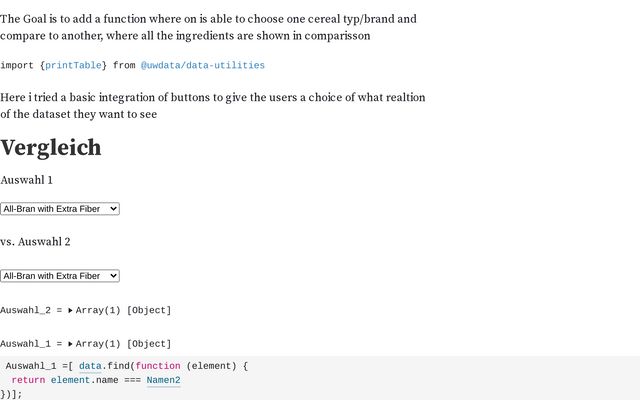Viewport: 640px width, 400px height.
Task: Click the Vergleich heading
Action: pyautogui.click(x=51, y=147)
